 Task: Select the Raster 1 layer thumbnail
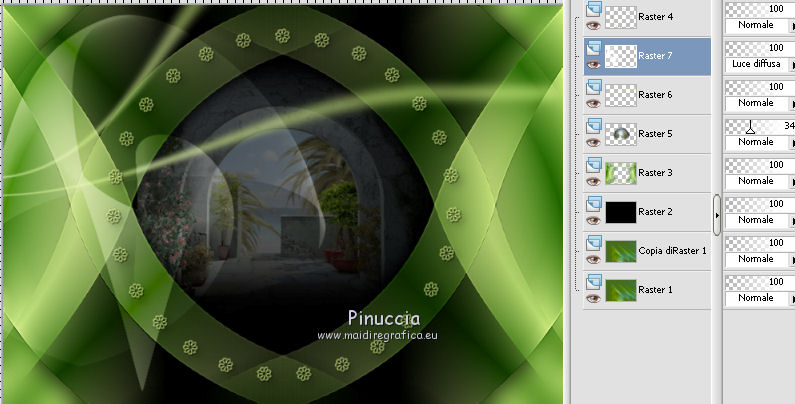pos(621,290)
